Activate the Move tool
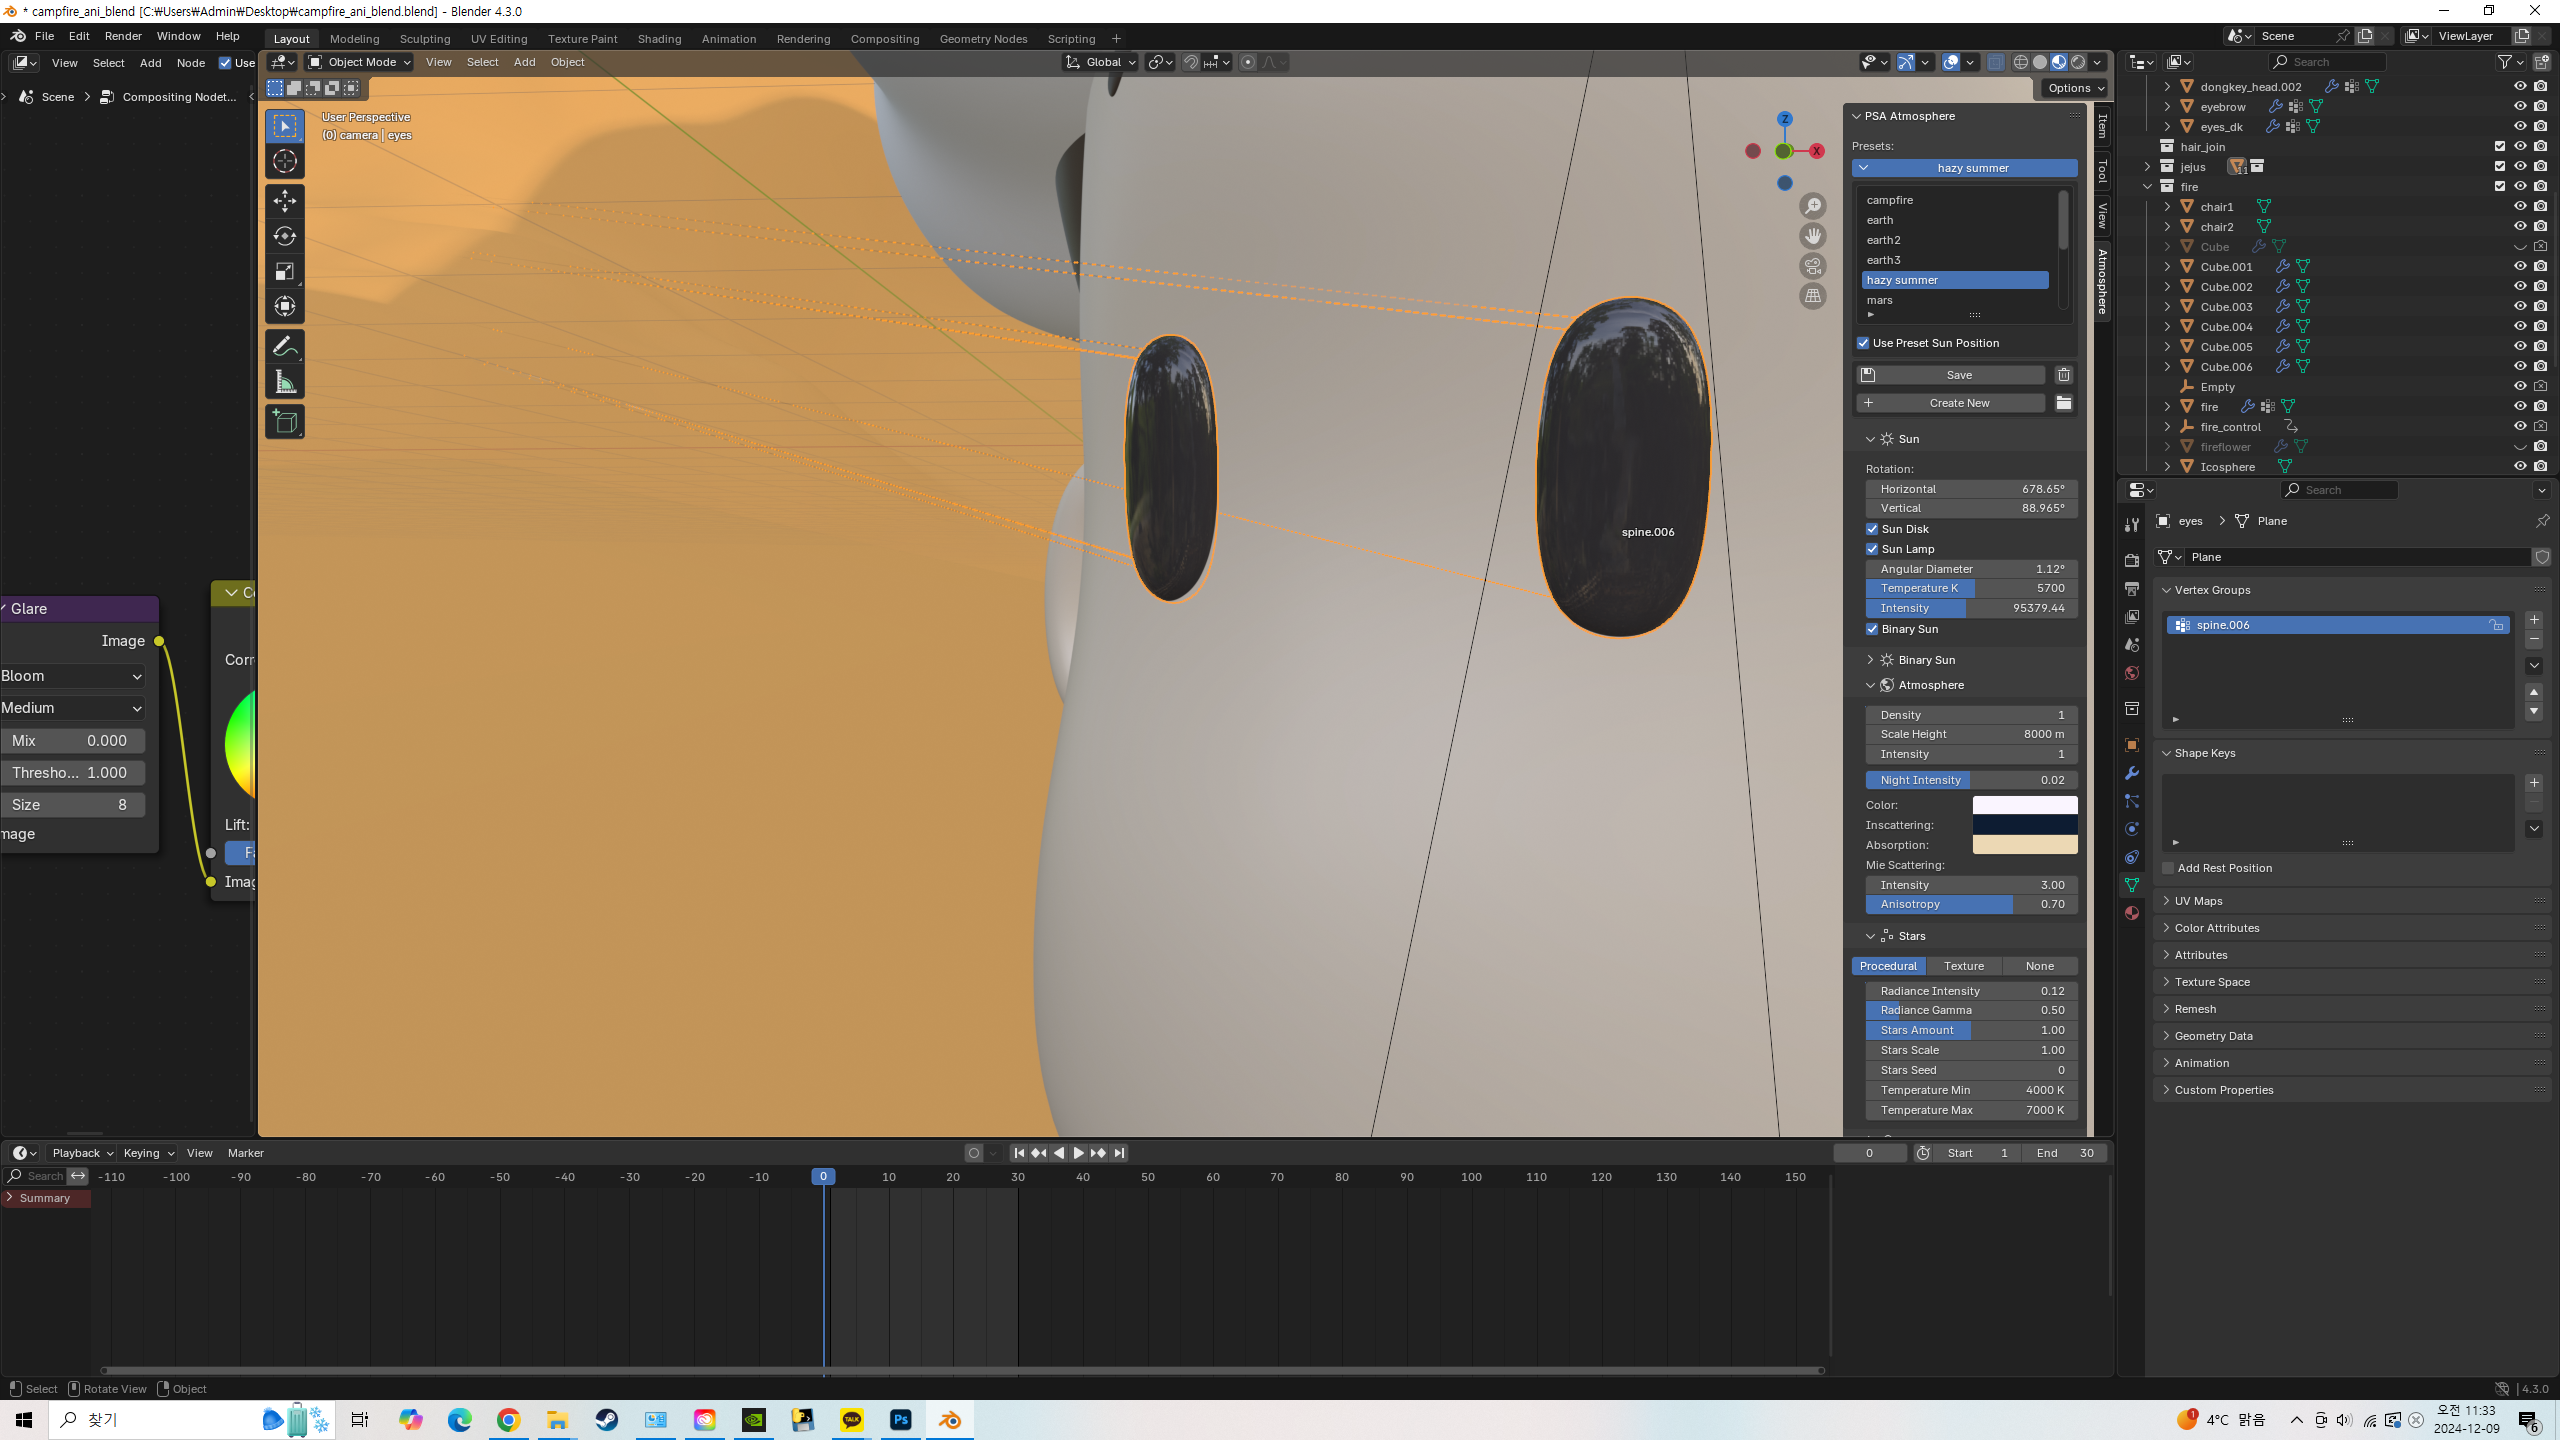Viewport: 2560px width, 1440px height. coord(285,201)
